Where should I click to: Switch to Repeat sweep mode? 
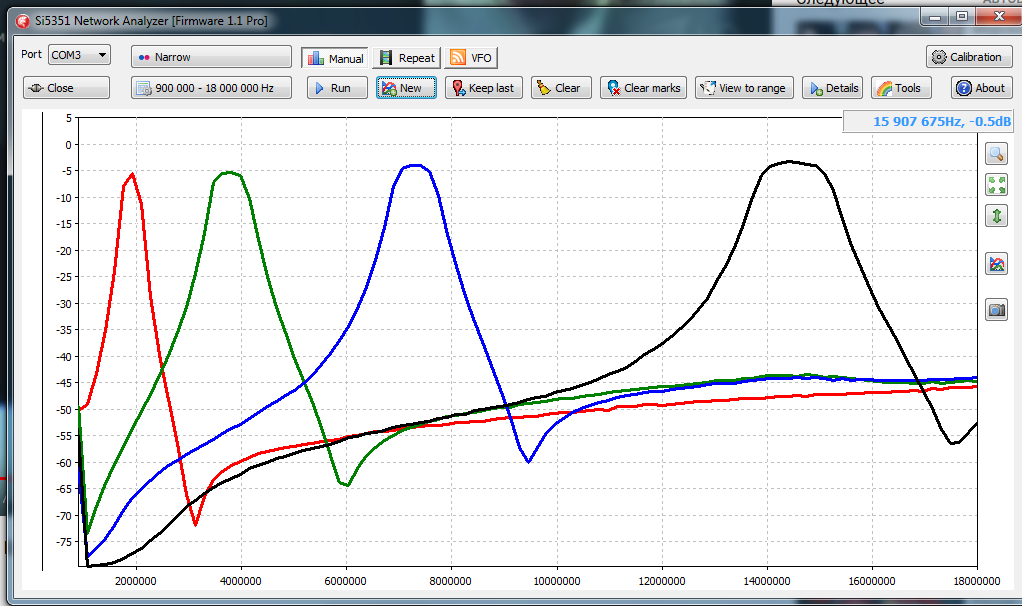407,58
